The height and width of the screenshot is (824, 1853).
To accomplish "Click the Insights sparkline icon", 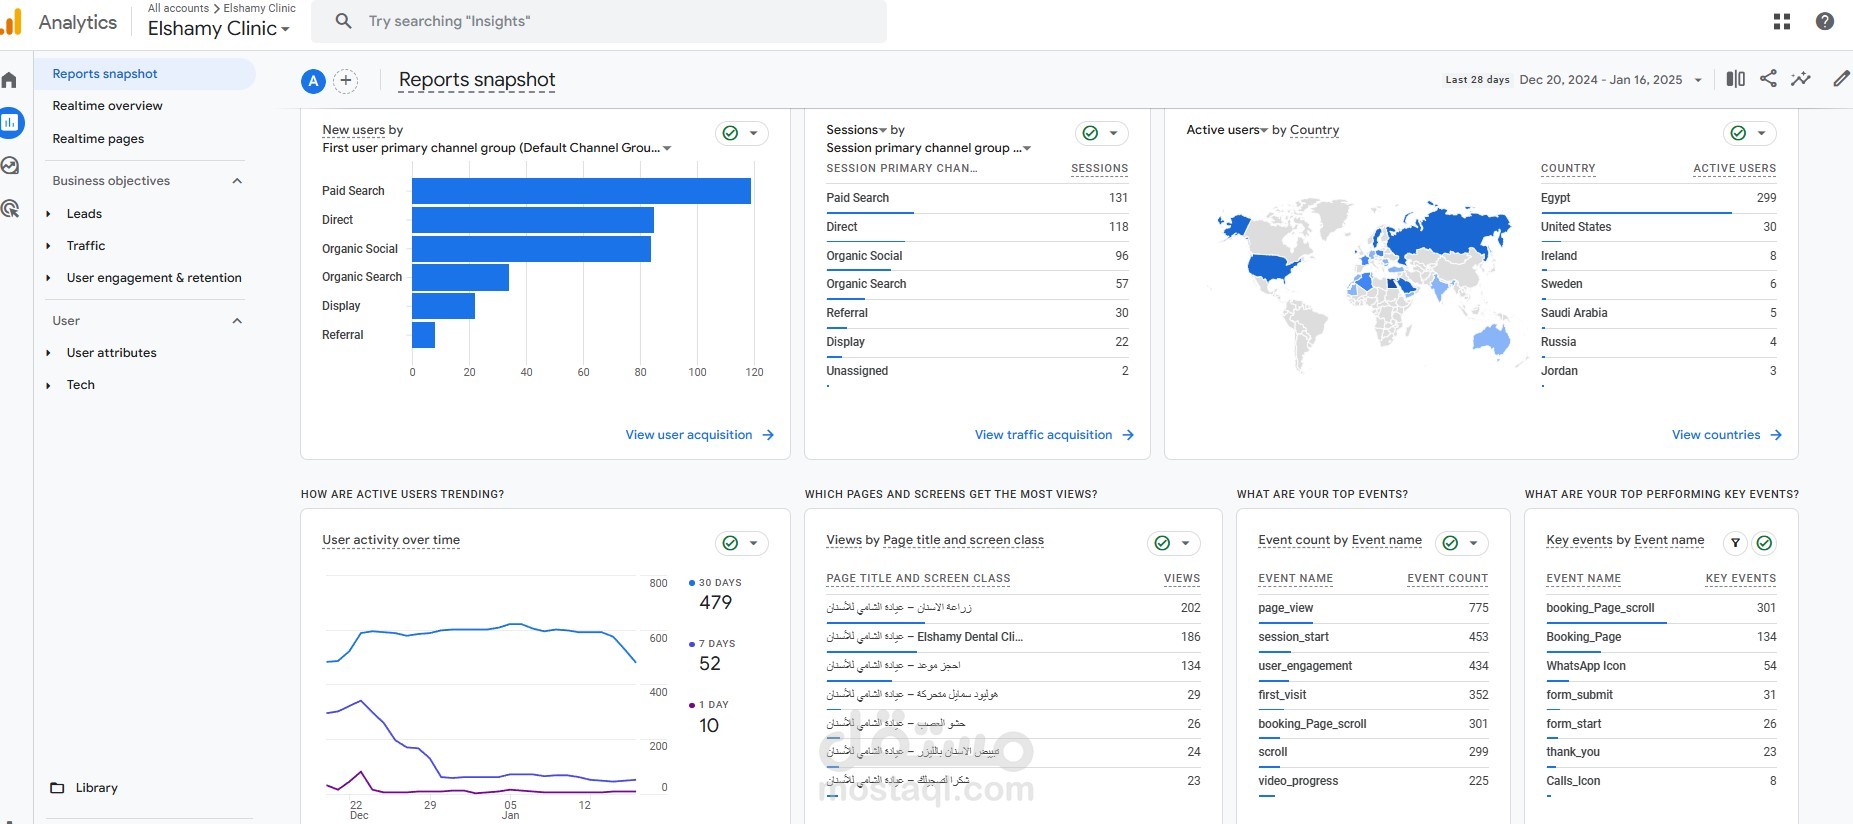I will (1801, 79).
